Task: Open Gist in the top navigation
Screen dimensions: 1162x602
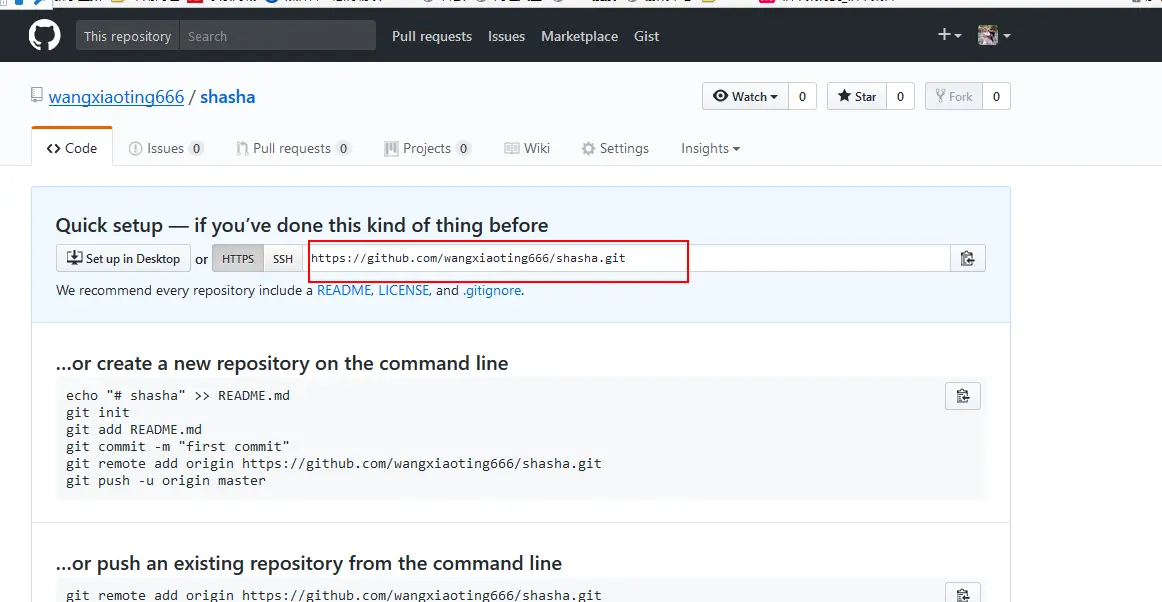Action: point(646,36)
